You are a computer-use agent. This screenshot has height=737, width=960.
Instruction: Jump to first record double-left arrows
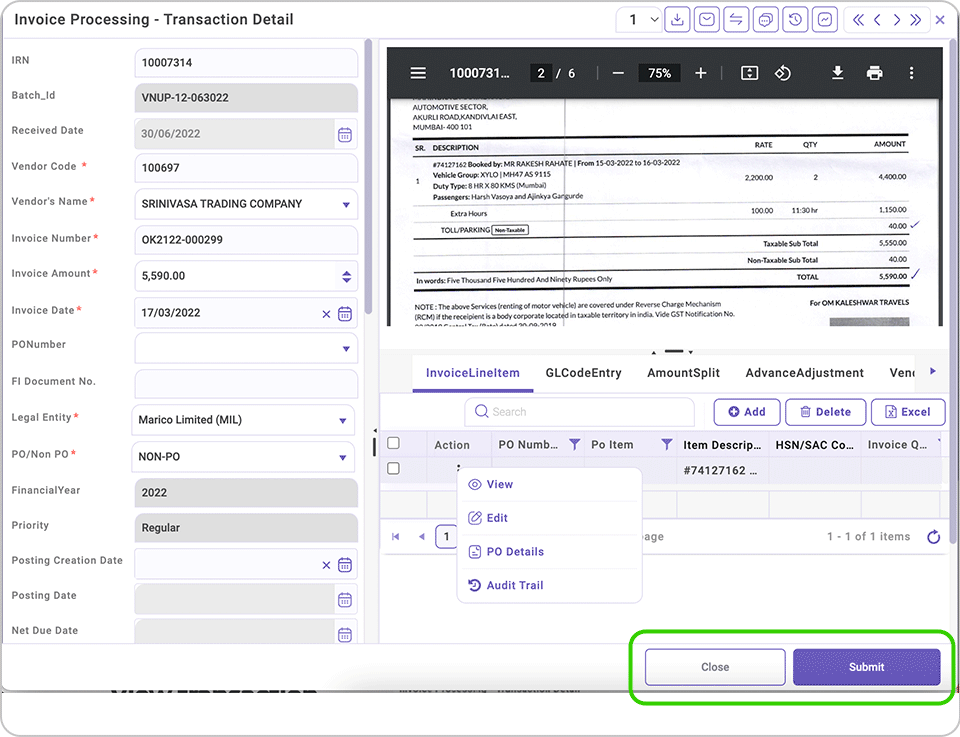(x=858, y=20)
